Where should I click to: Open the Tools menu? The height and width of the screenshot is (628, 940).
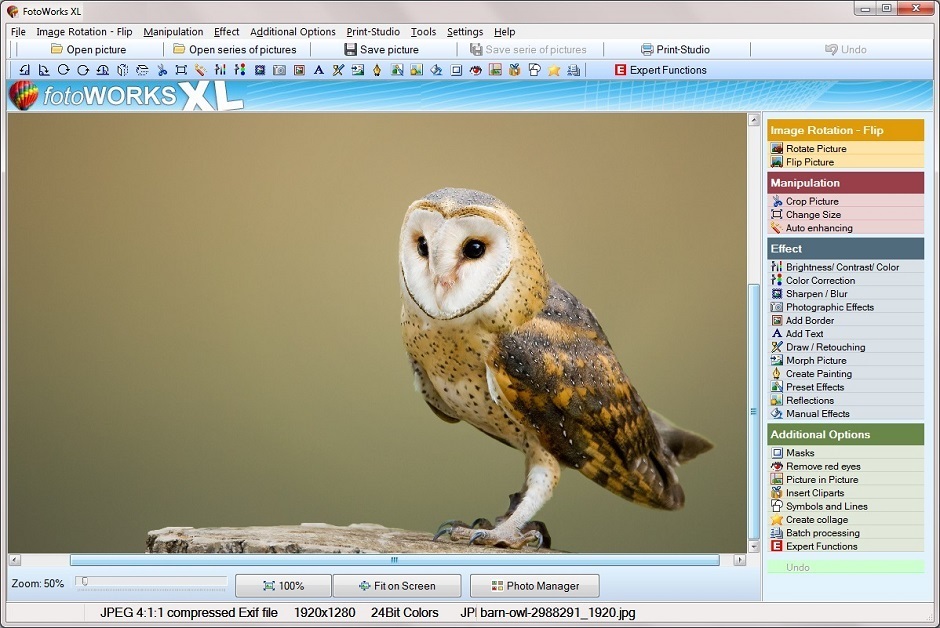tap(423, 31)
